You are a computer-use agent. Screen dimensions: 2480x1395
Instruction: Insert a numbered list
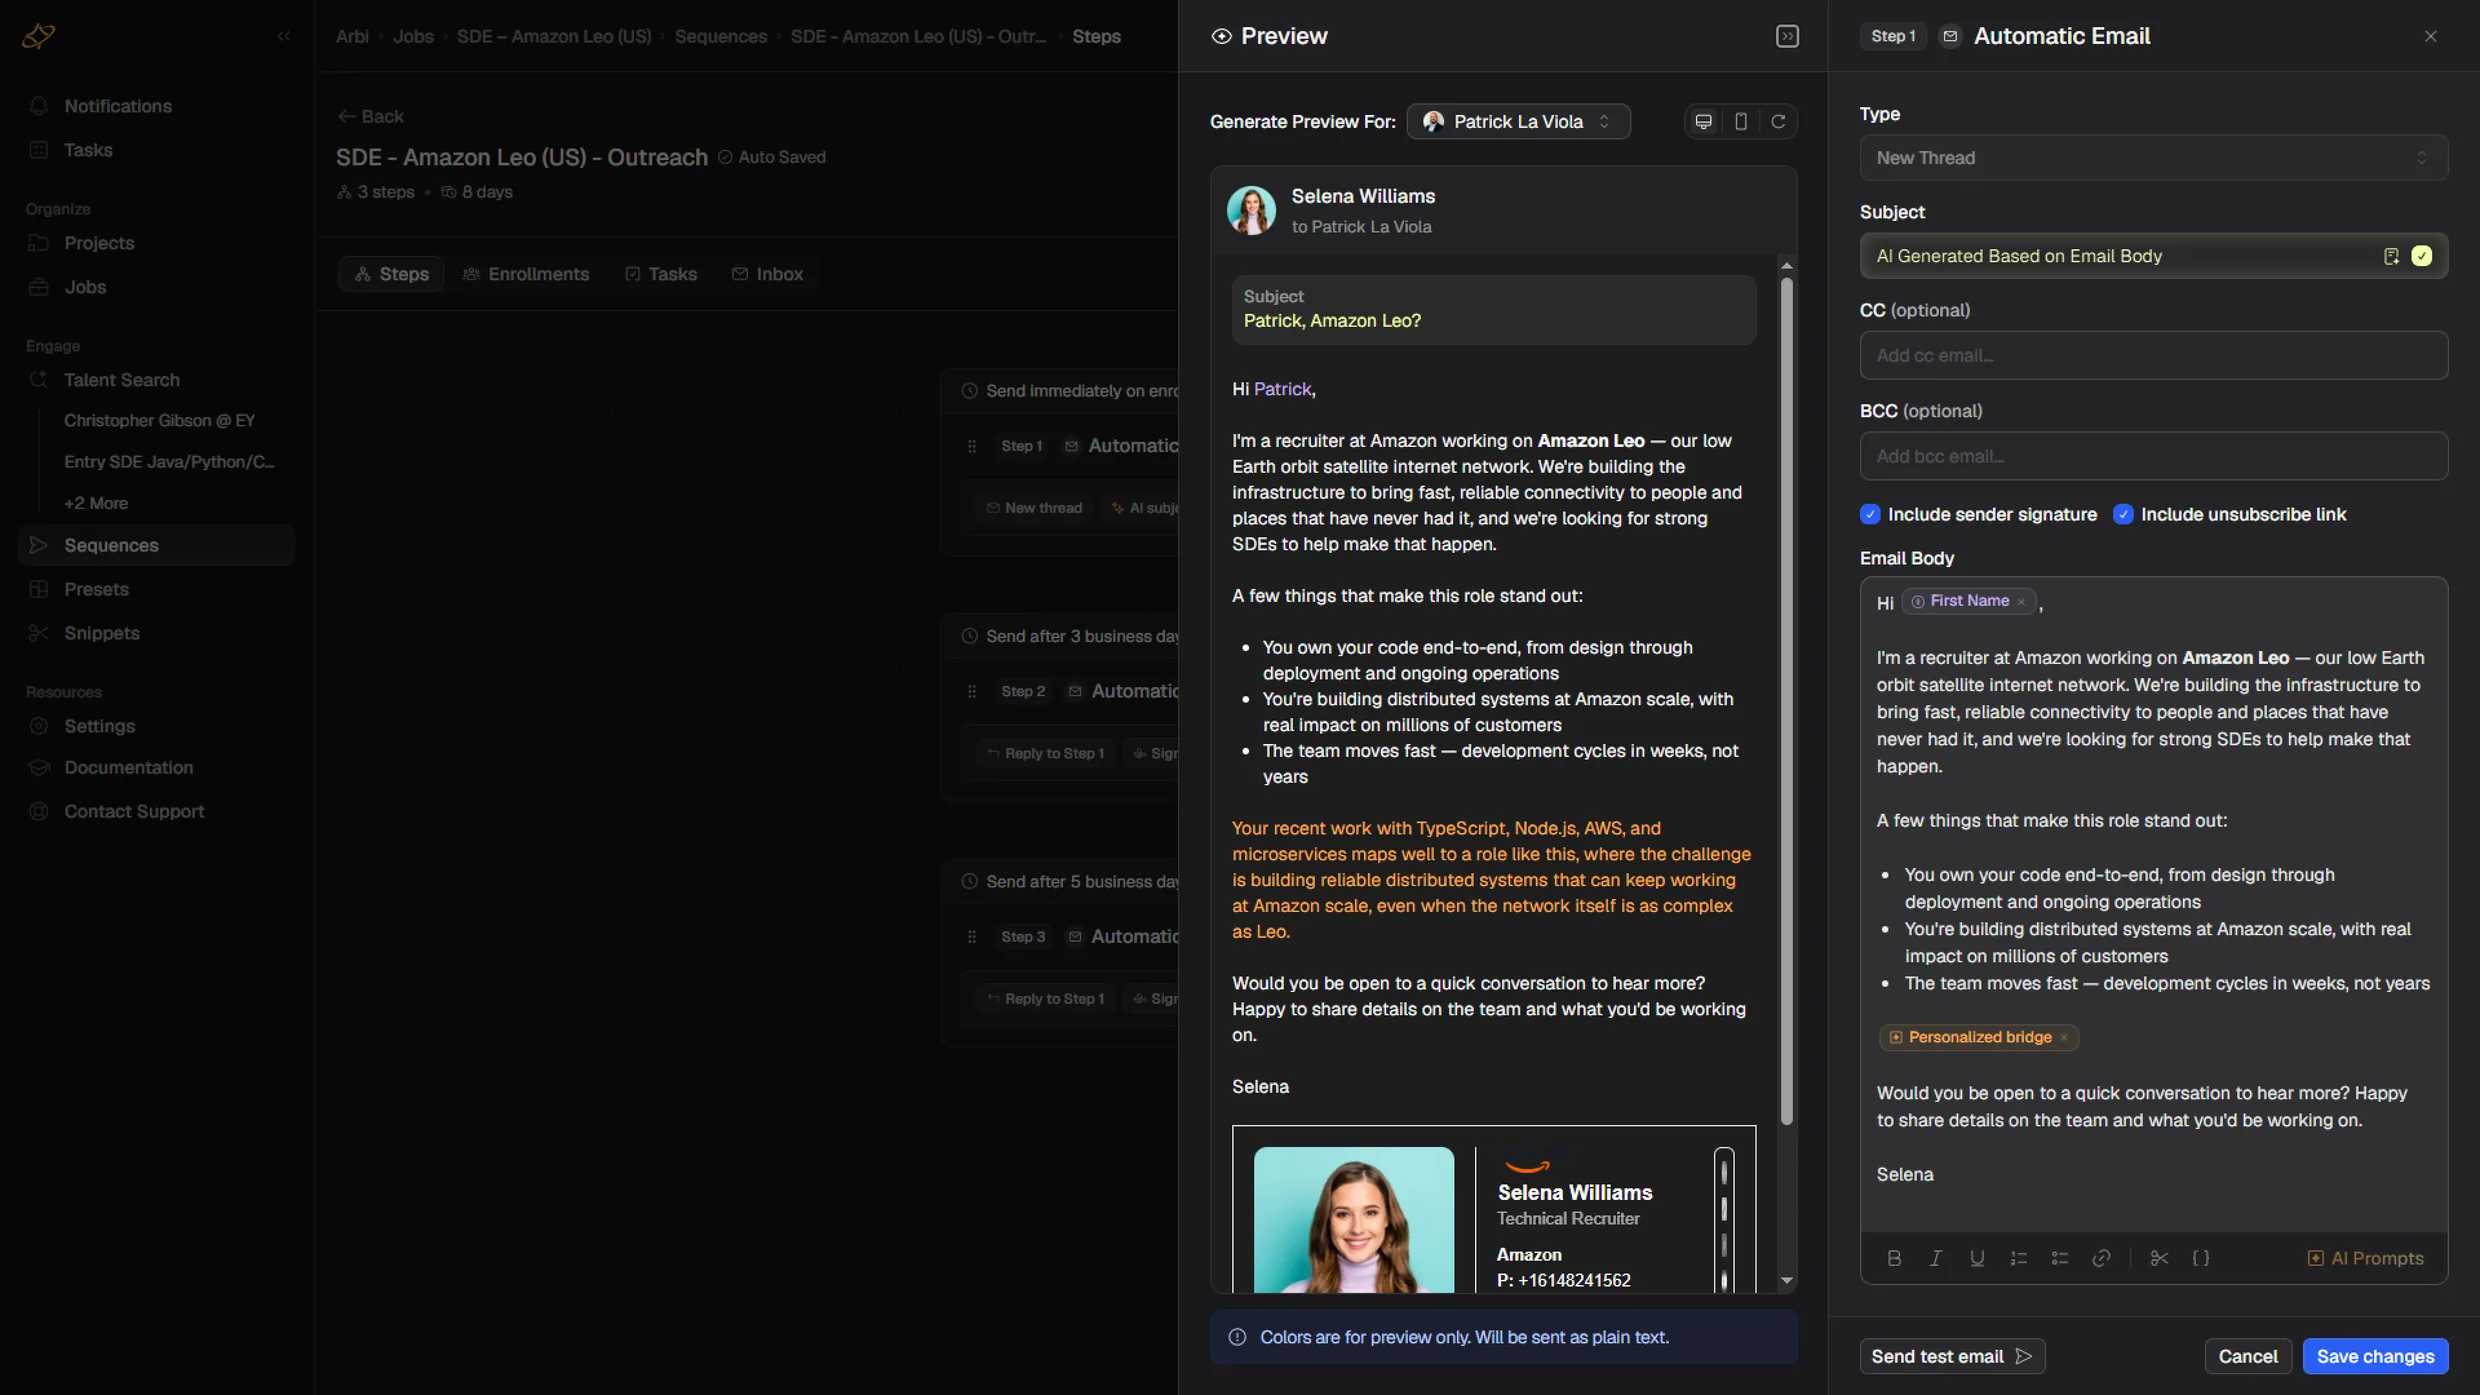click(2018, 1258)
